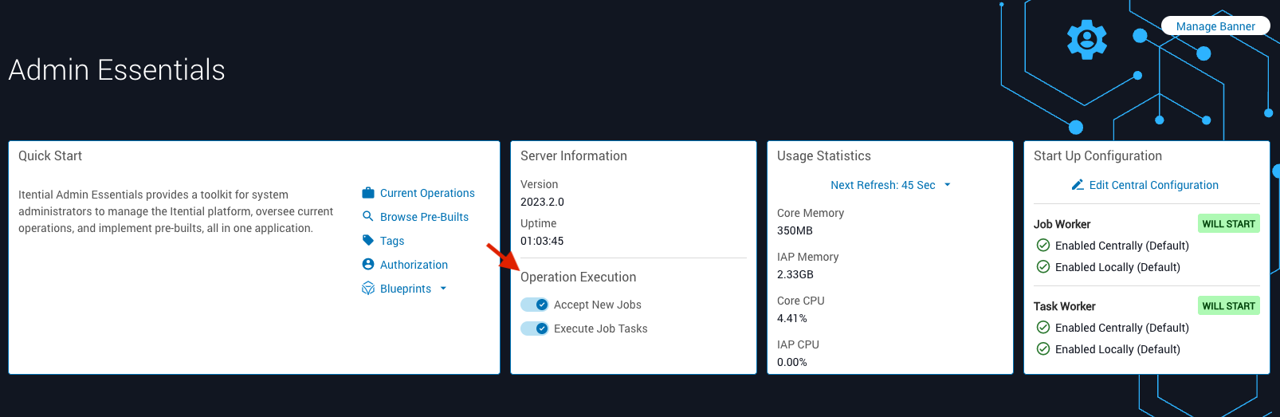Toggle the Accept New Jobs switch
This screenshot has height=417, width=1280.
(x=535, y=304)
